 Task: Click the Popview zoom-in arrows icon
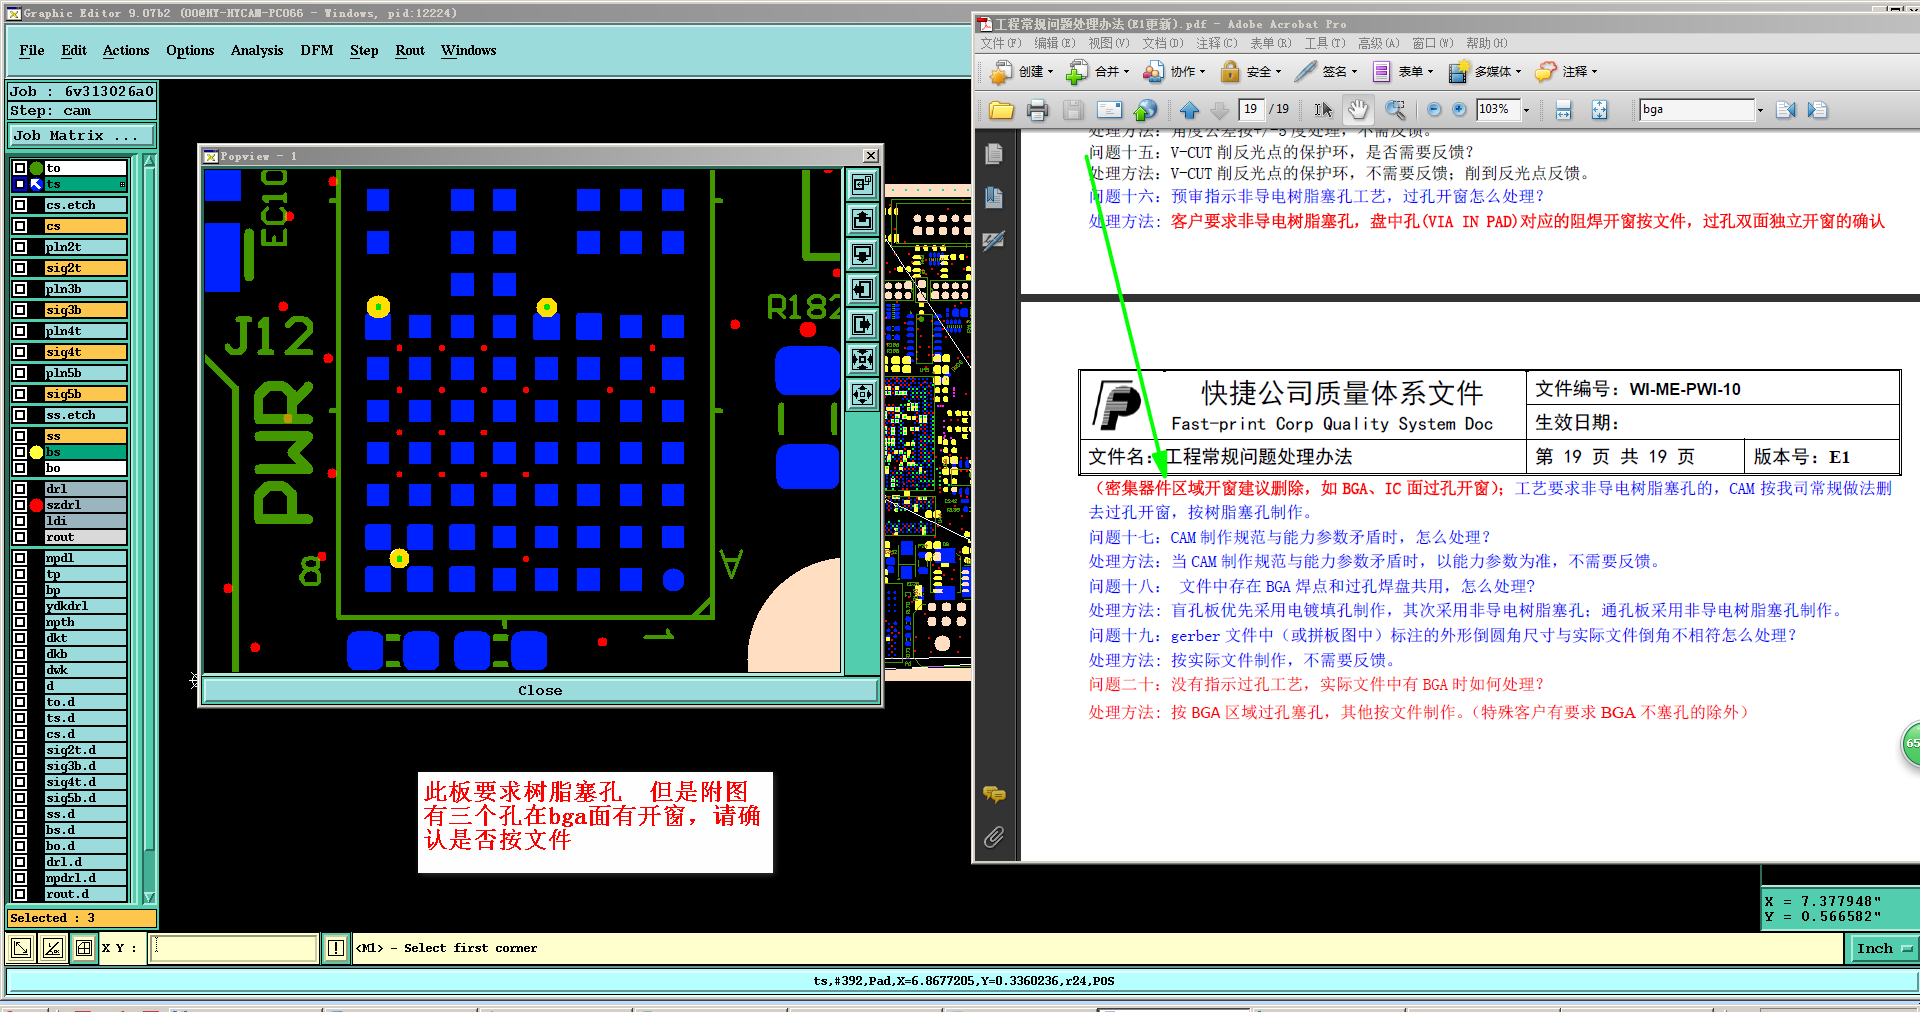click(862, 359)
